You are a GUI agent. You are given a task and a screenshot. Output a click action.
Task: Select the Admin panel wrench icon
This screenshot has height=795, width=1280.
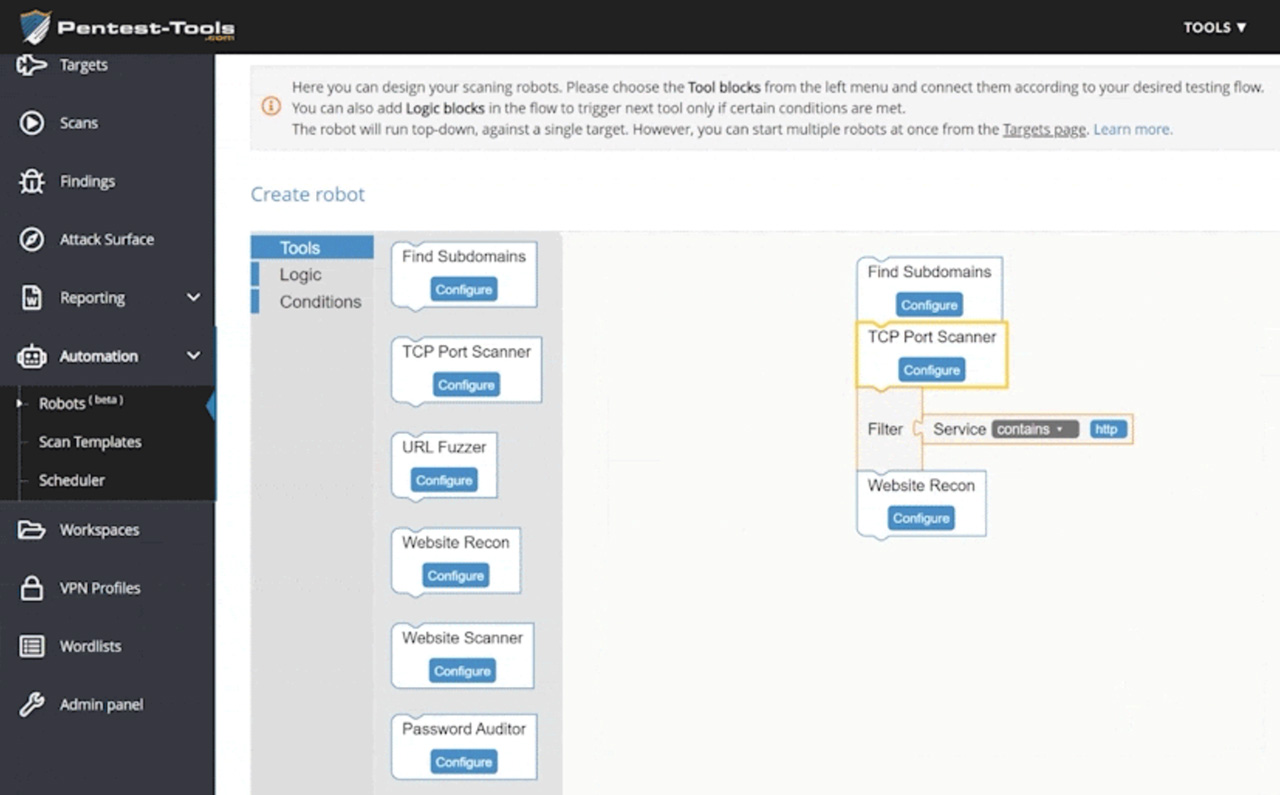(32, 704)
